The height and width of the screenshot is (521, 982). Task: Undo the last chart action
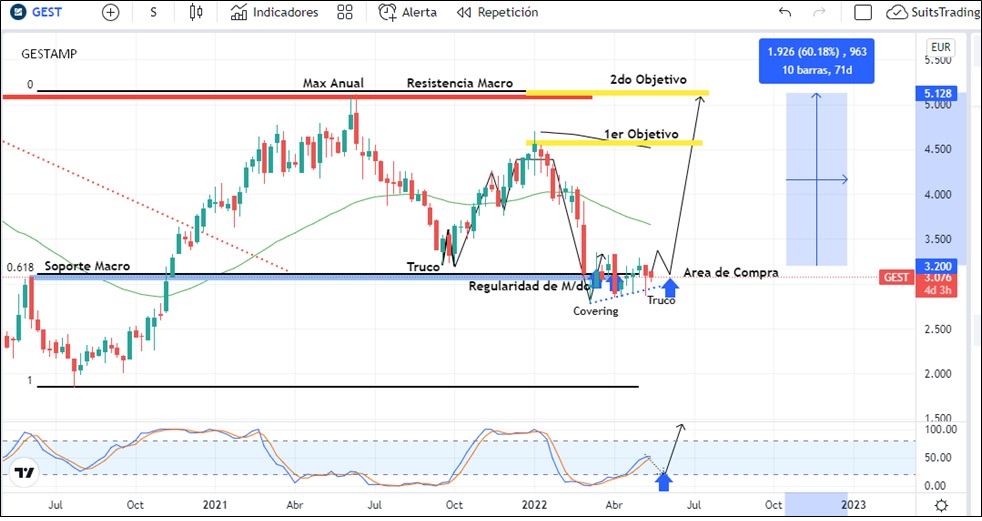click(x=785, y=13)
